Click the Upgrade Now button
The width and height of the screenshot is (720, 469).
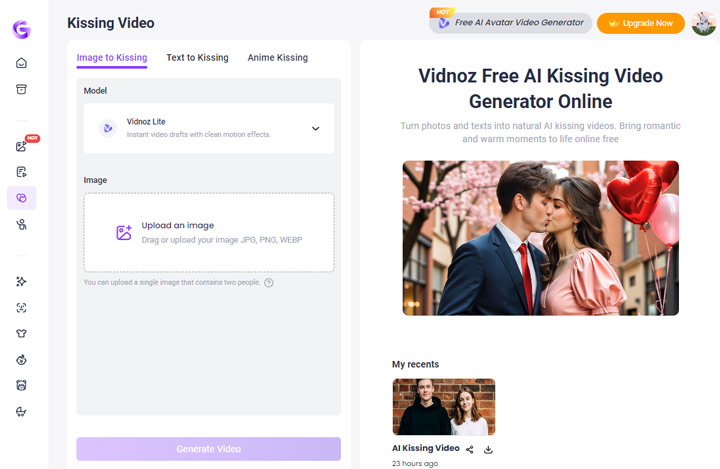coord(641,23)
